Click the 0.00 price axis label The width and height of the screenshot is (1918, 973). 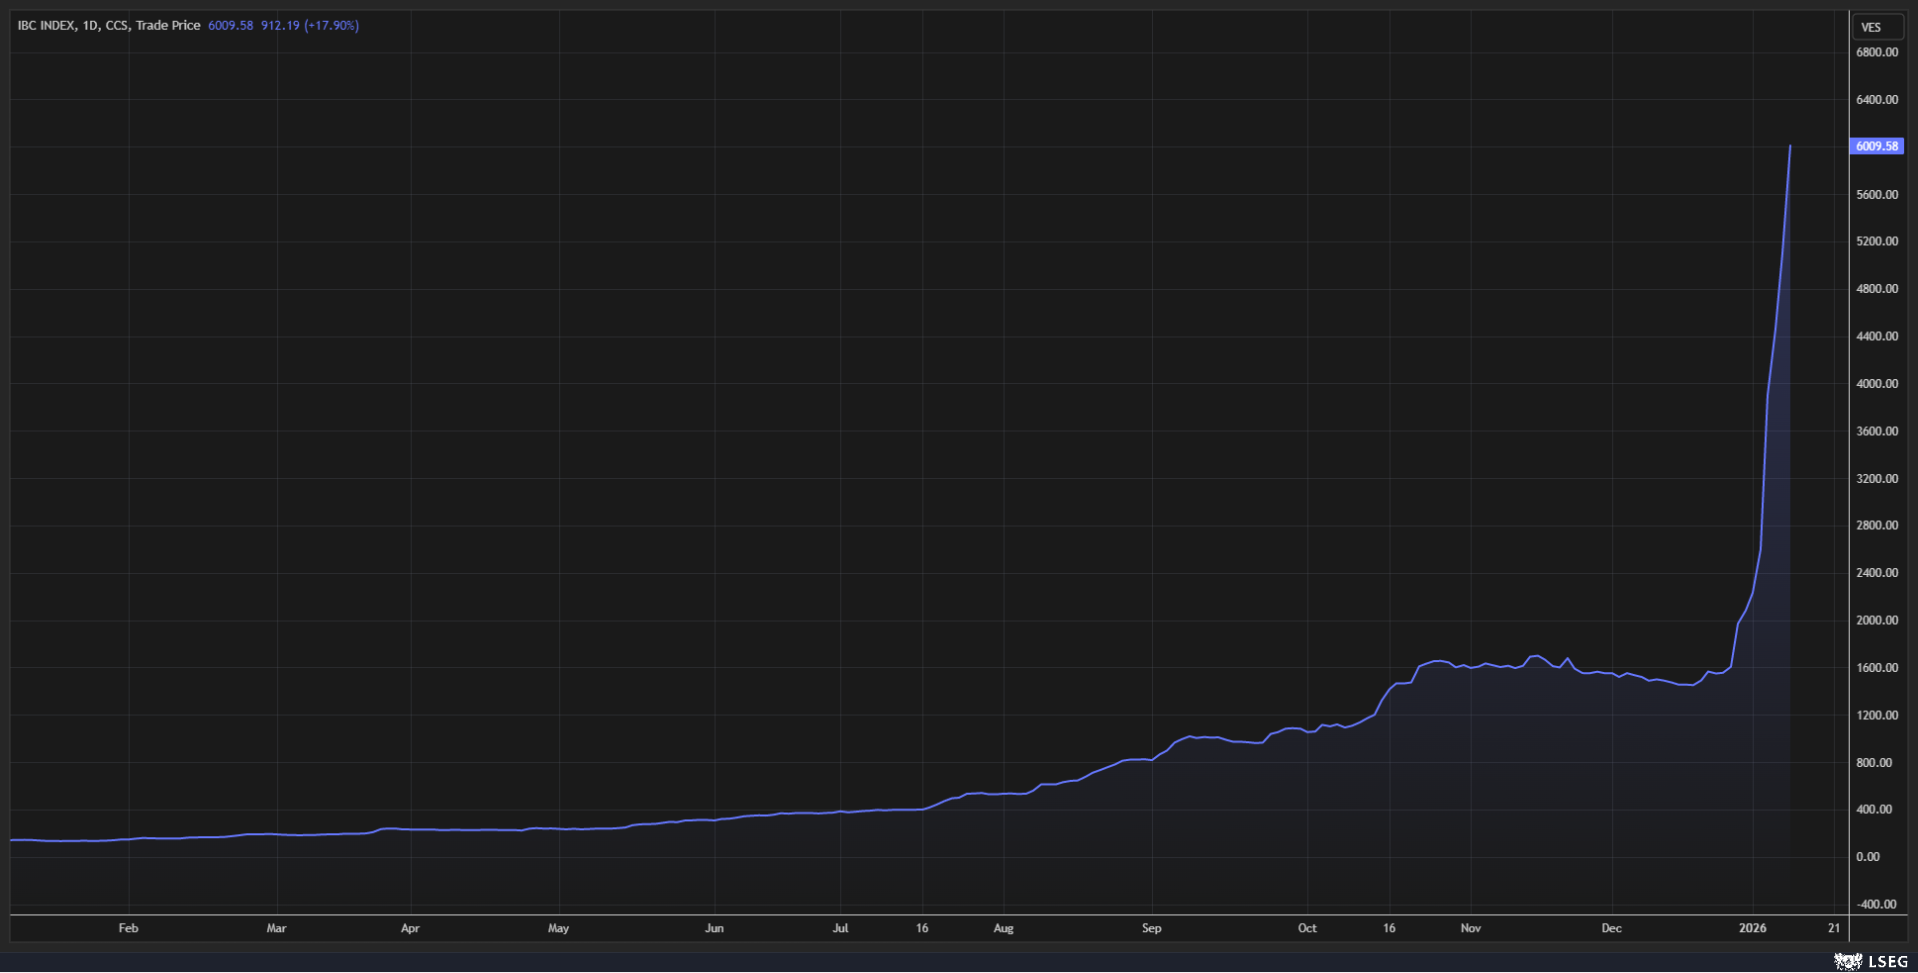[1867, 857]
